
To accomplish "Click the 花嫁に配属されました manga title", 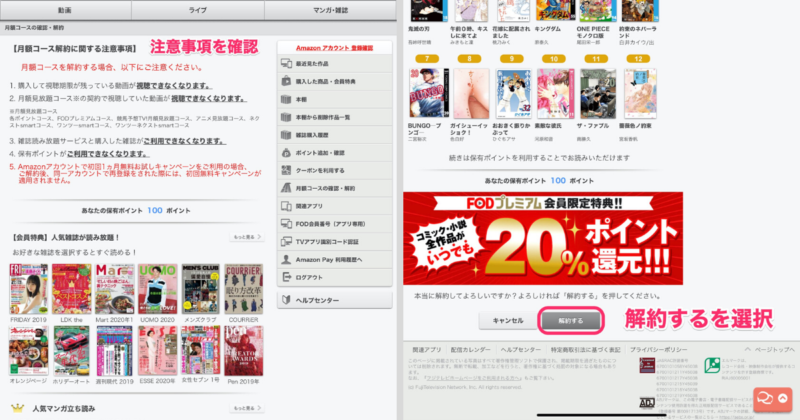I will pyautogui.click(x=511, y=32).
